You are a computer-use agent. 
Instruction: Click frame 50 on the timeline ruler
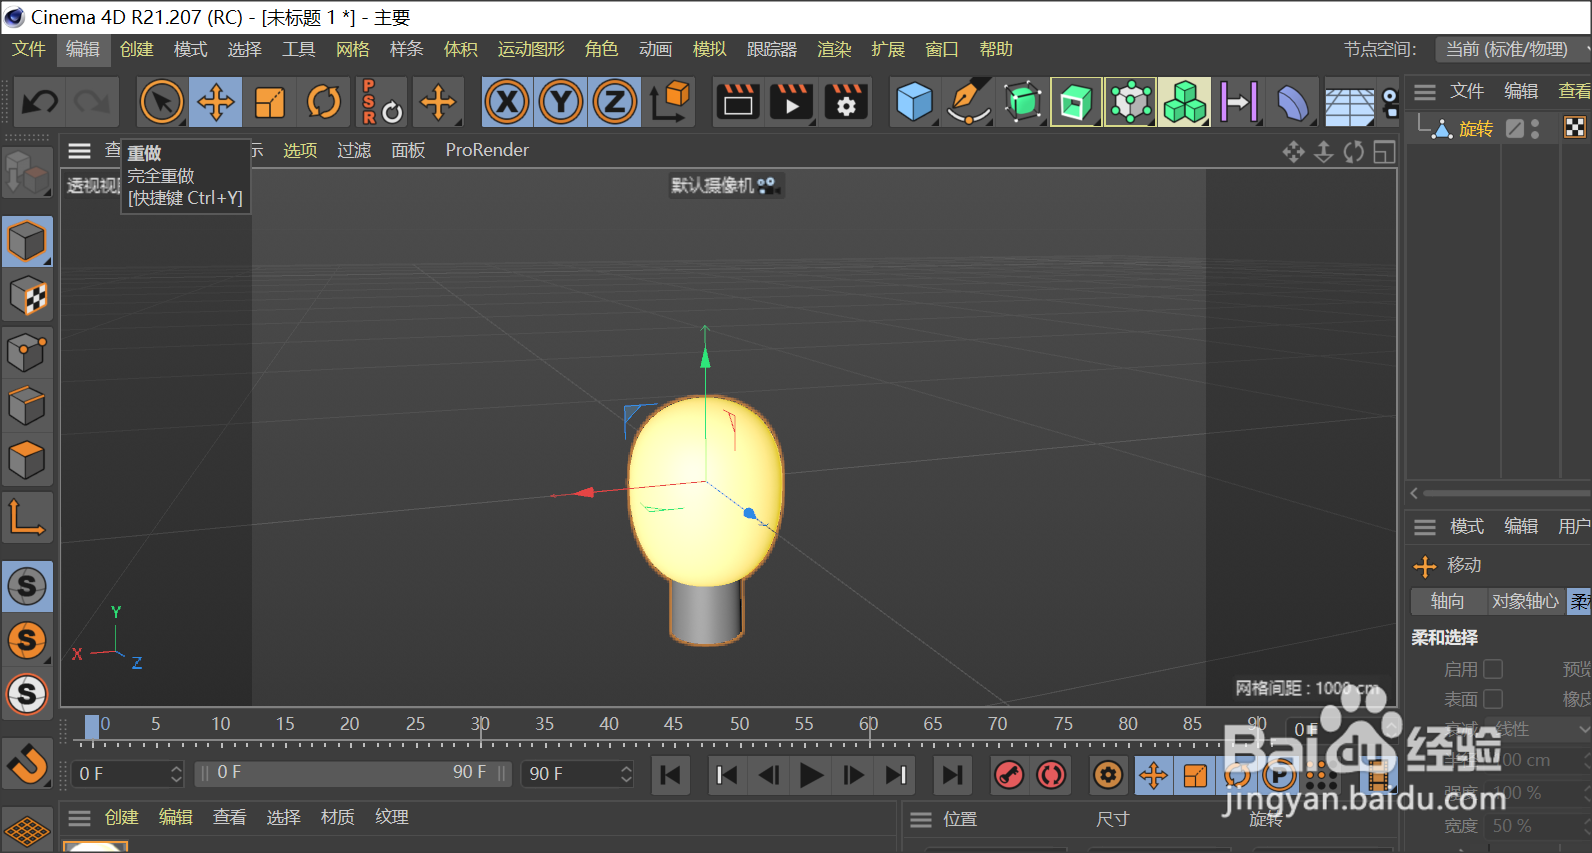[x=739, y=724]
